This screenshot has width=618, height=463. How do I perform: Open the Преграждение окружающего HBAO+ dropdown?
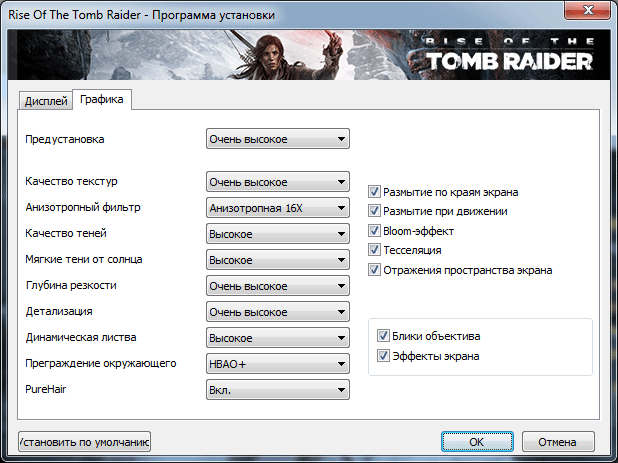click(277, 364)
